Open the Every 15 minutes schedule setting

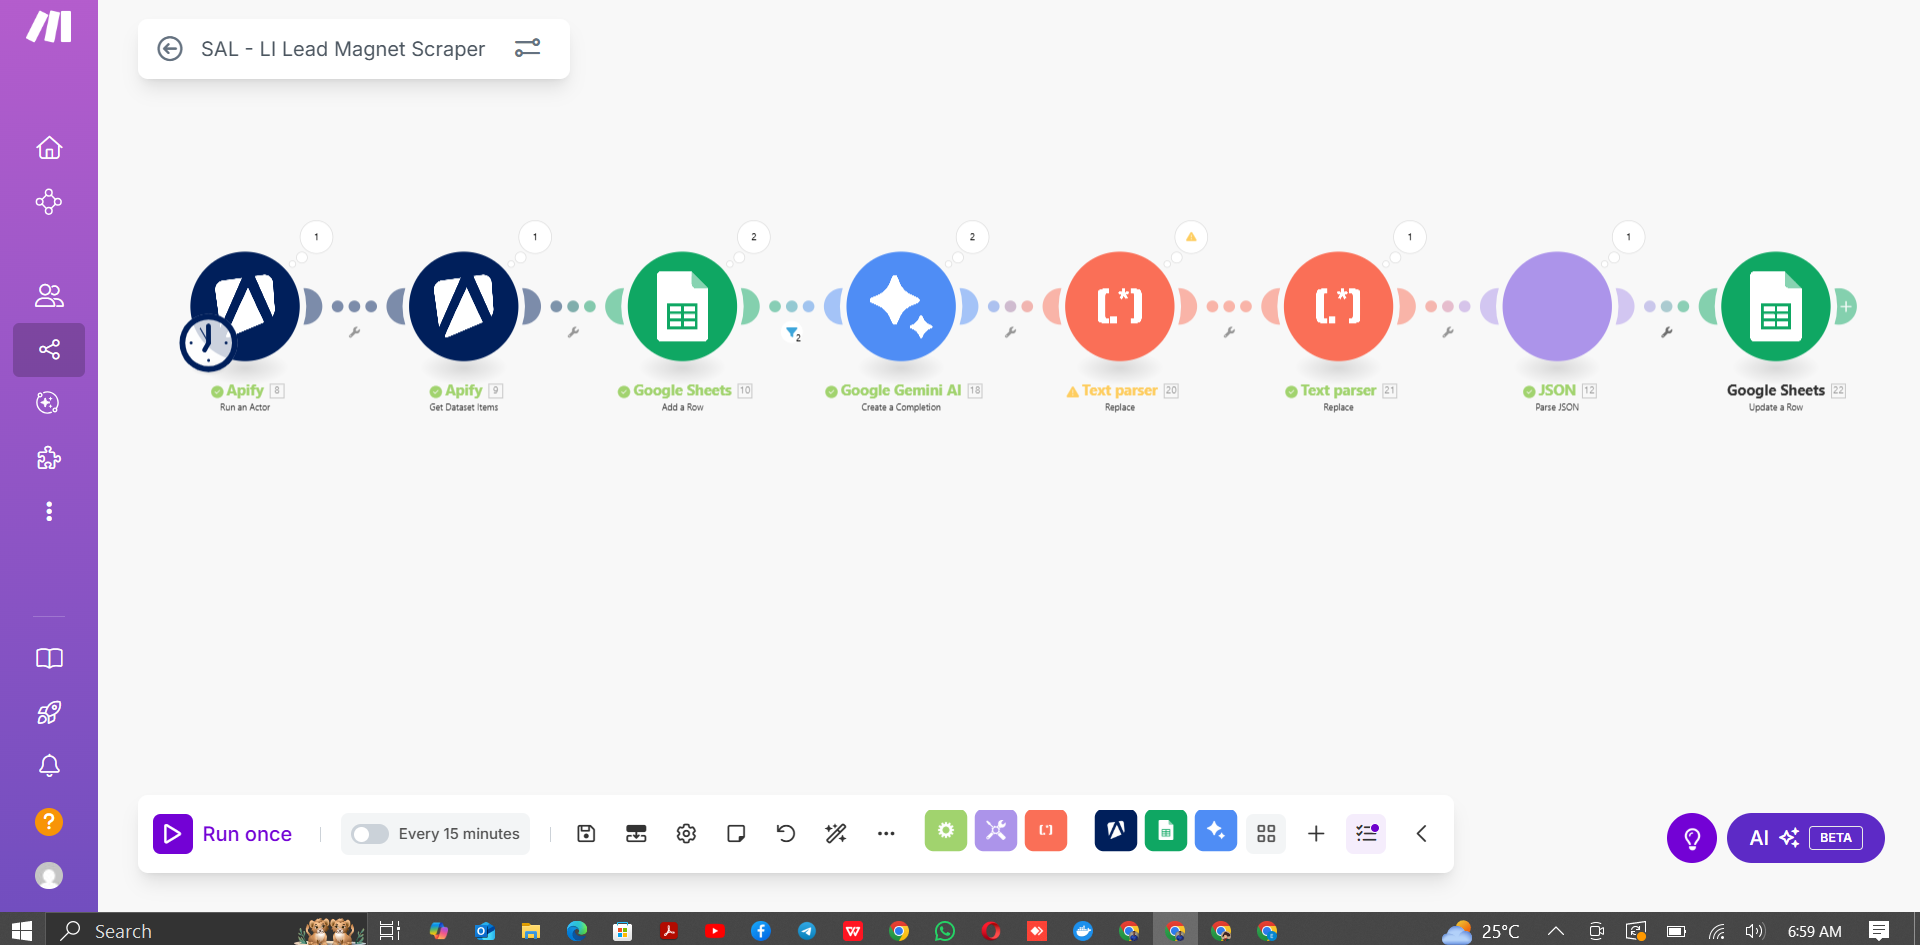click(459, 834)
